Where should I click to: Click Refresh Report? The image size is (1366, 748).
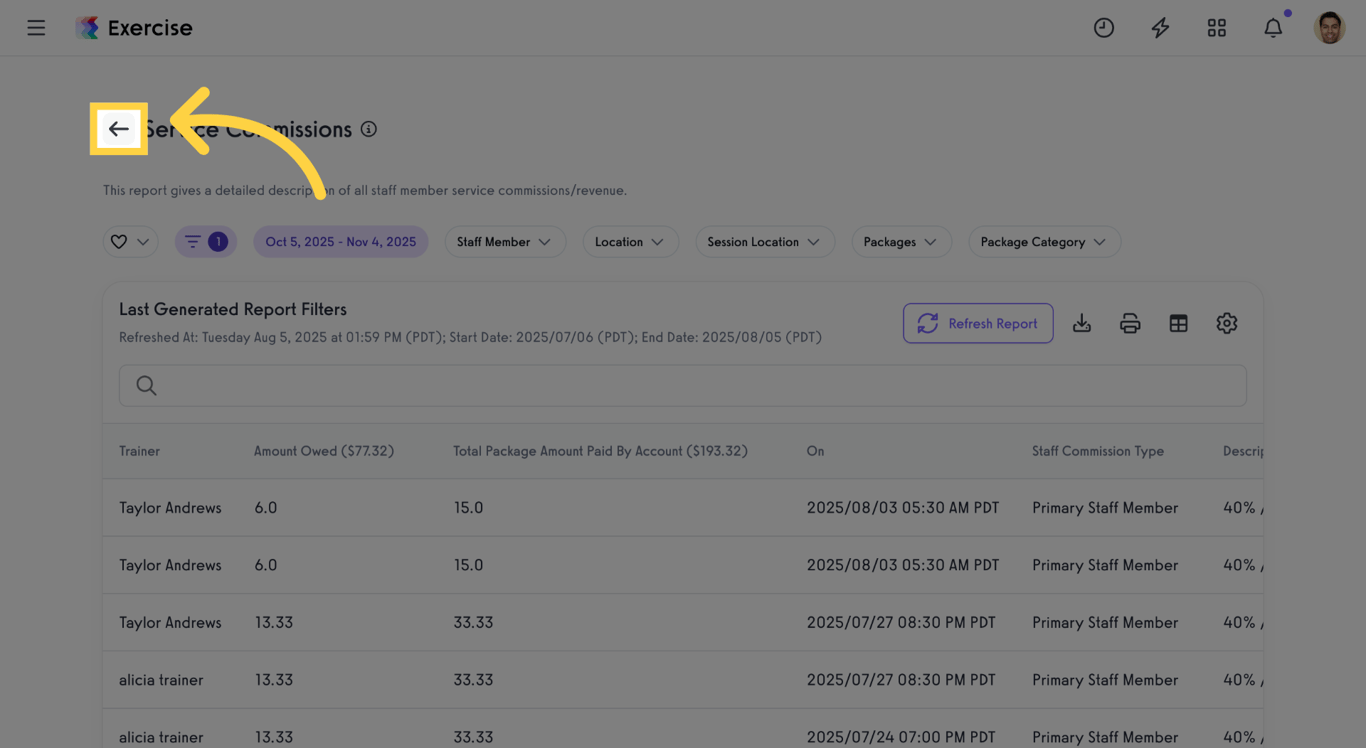(x=978, y=323)
